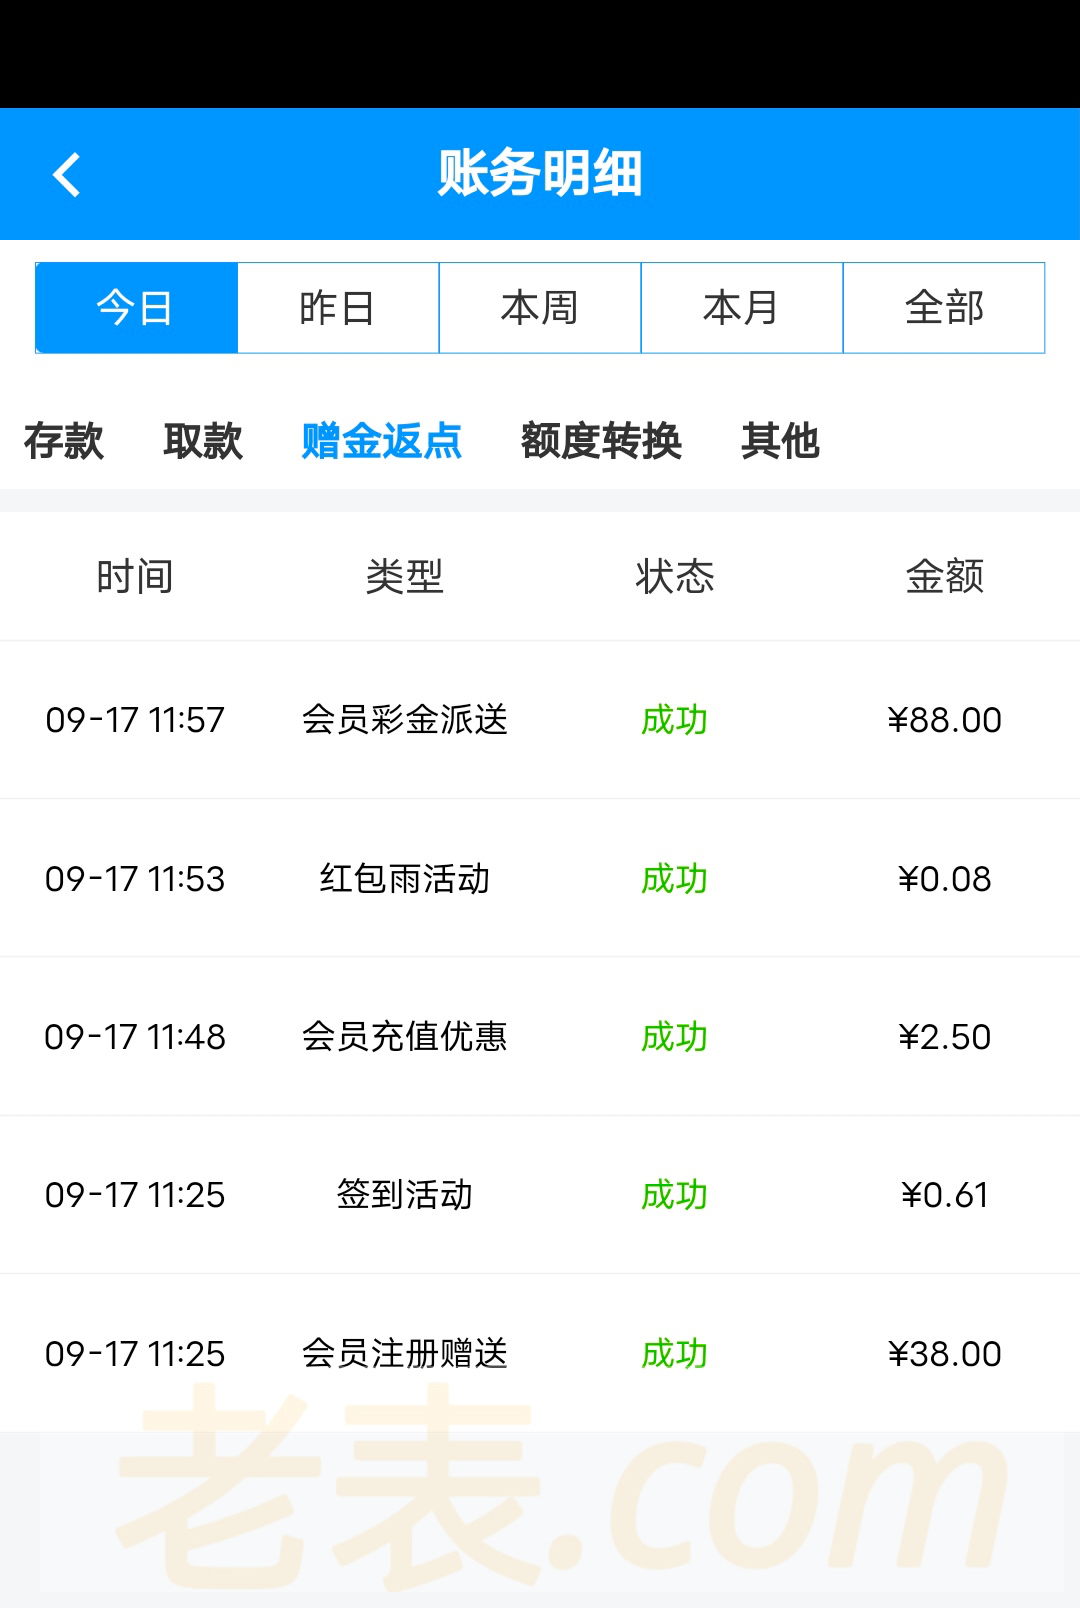Choose the 本月 time range
Image resolution: width=1080 pixels, height=1608 pixels.
tap(741, 308)
